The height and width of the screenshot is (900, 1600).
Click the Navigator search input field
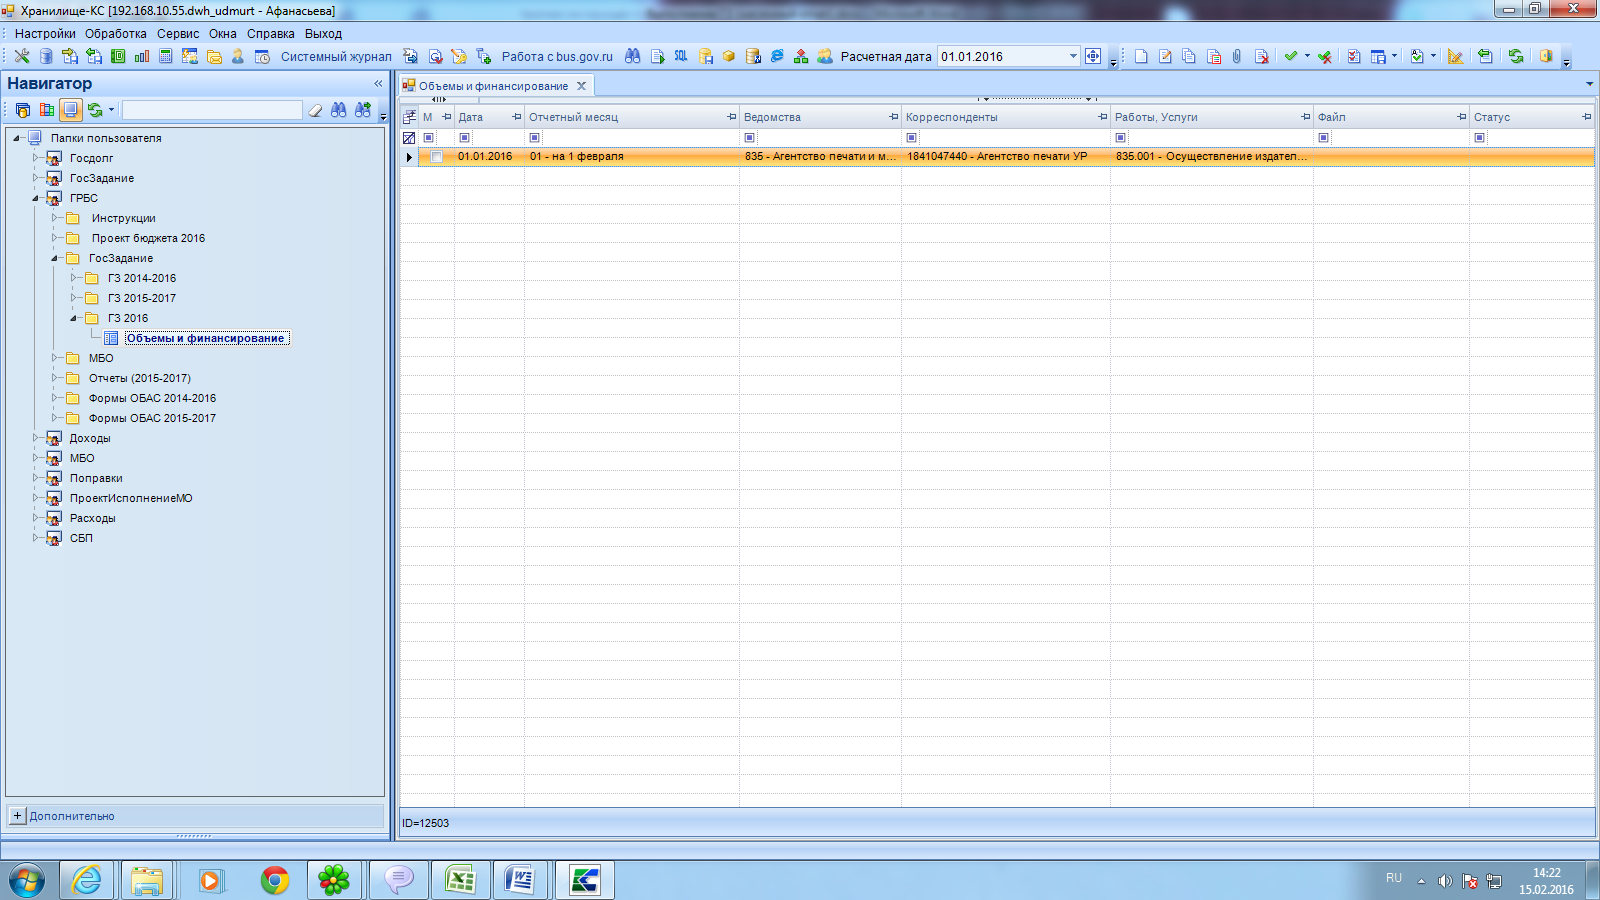pyautogui.click(x=212, y=110)
